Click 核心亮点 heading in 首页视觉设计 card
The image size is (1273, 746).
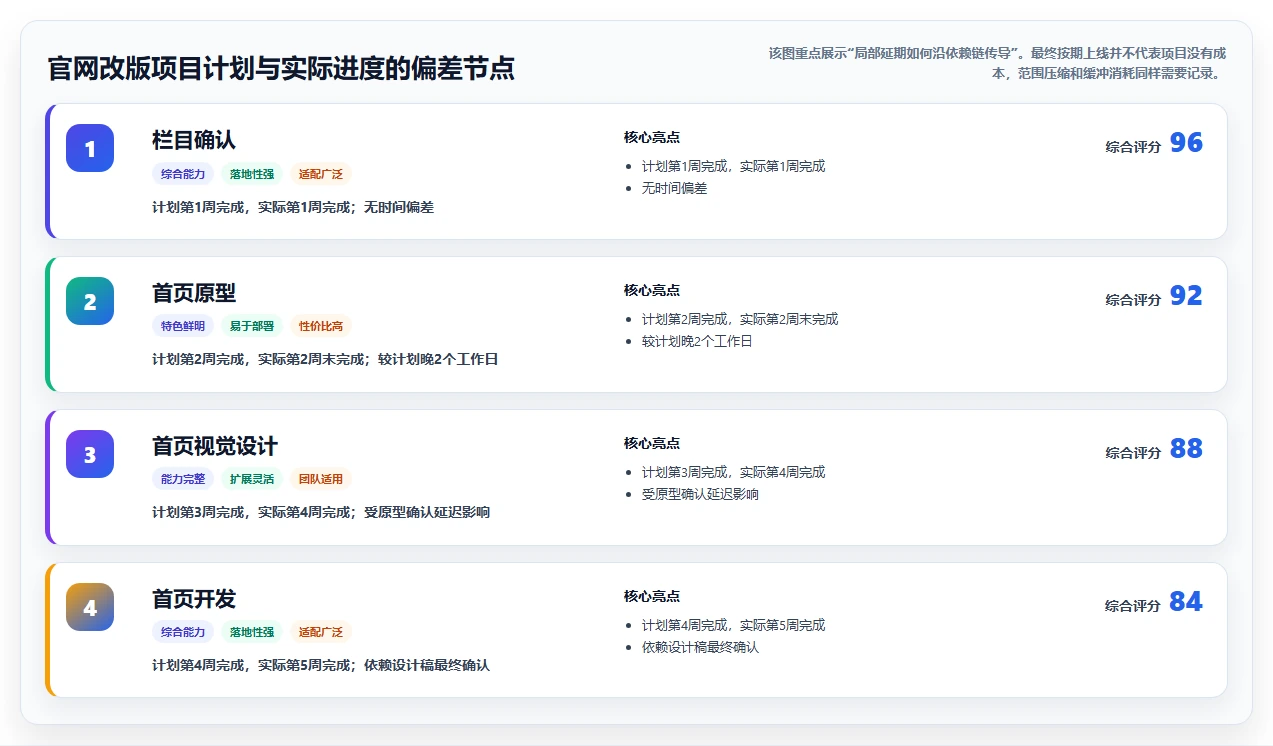(652, 444)
